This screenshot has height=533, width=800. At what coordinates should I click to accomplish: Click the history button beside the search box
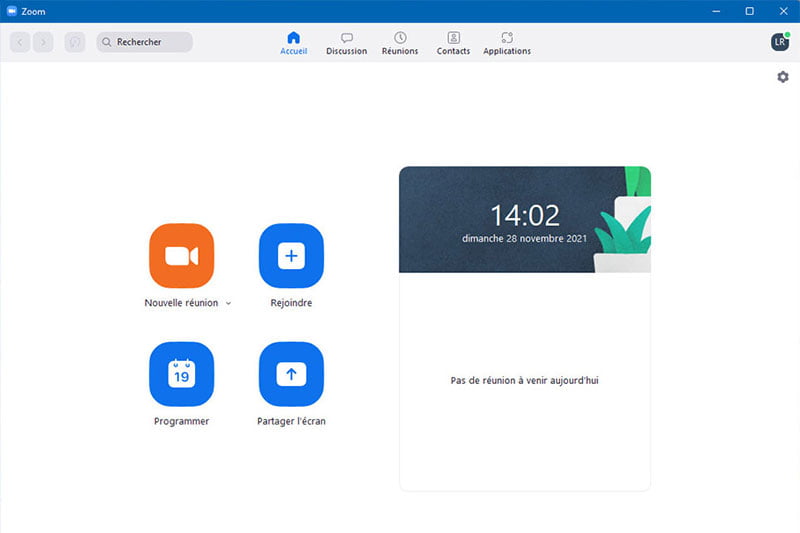[75, 42]
